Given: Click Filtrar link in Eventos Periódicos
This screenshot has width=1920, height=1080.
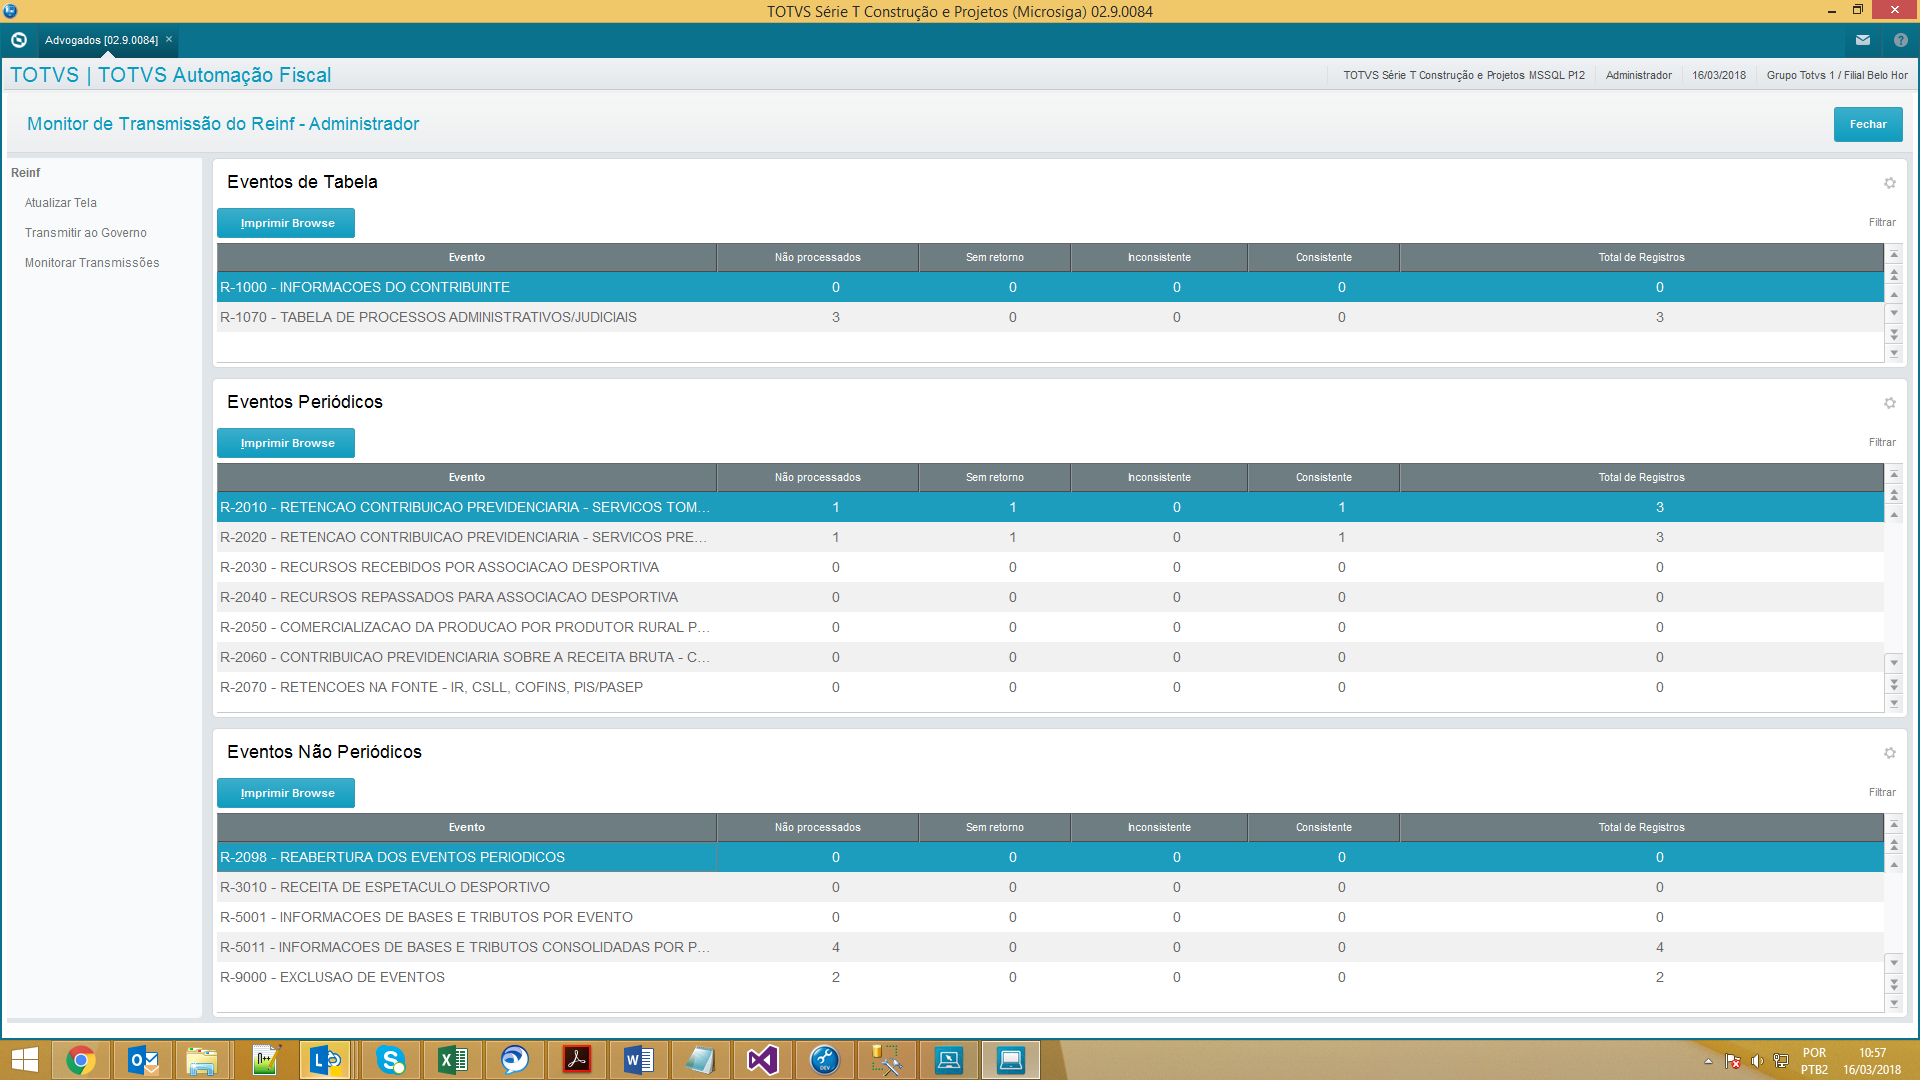Looking at the screenshot, I should (x=1881, y=442).
